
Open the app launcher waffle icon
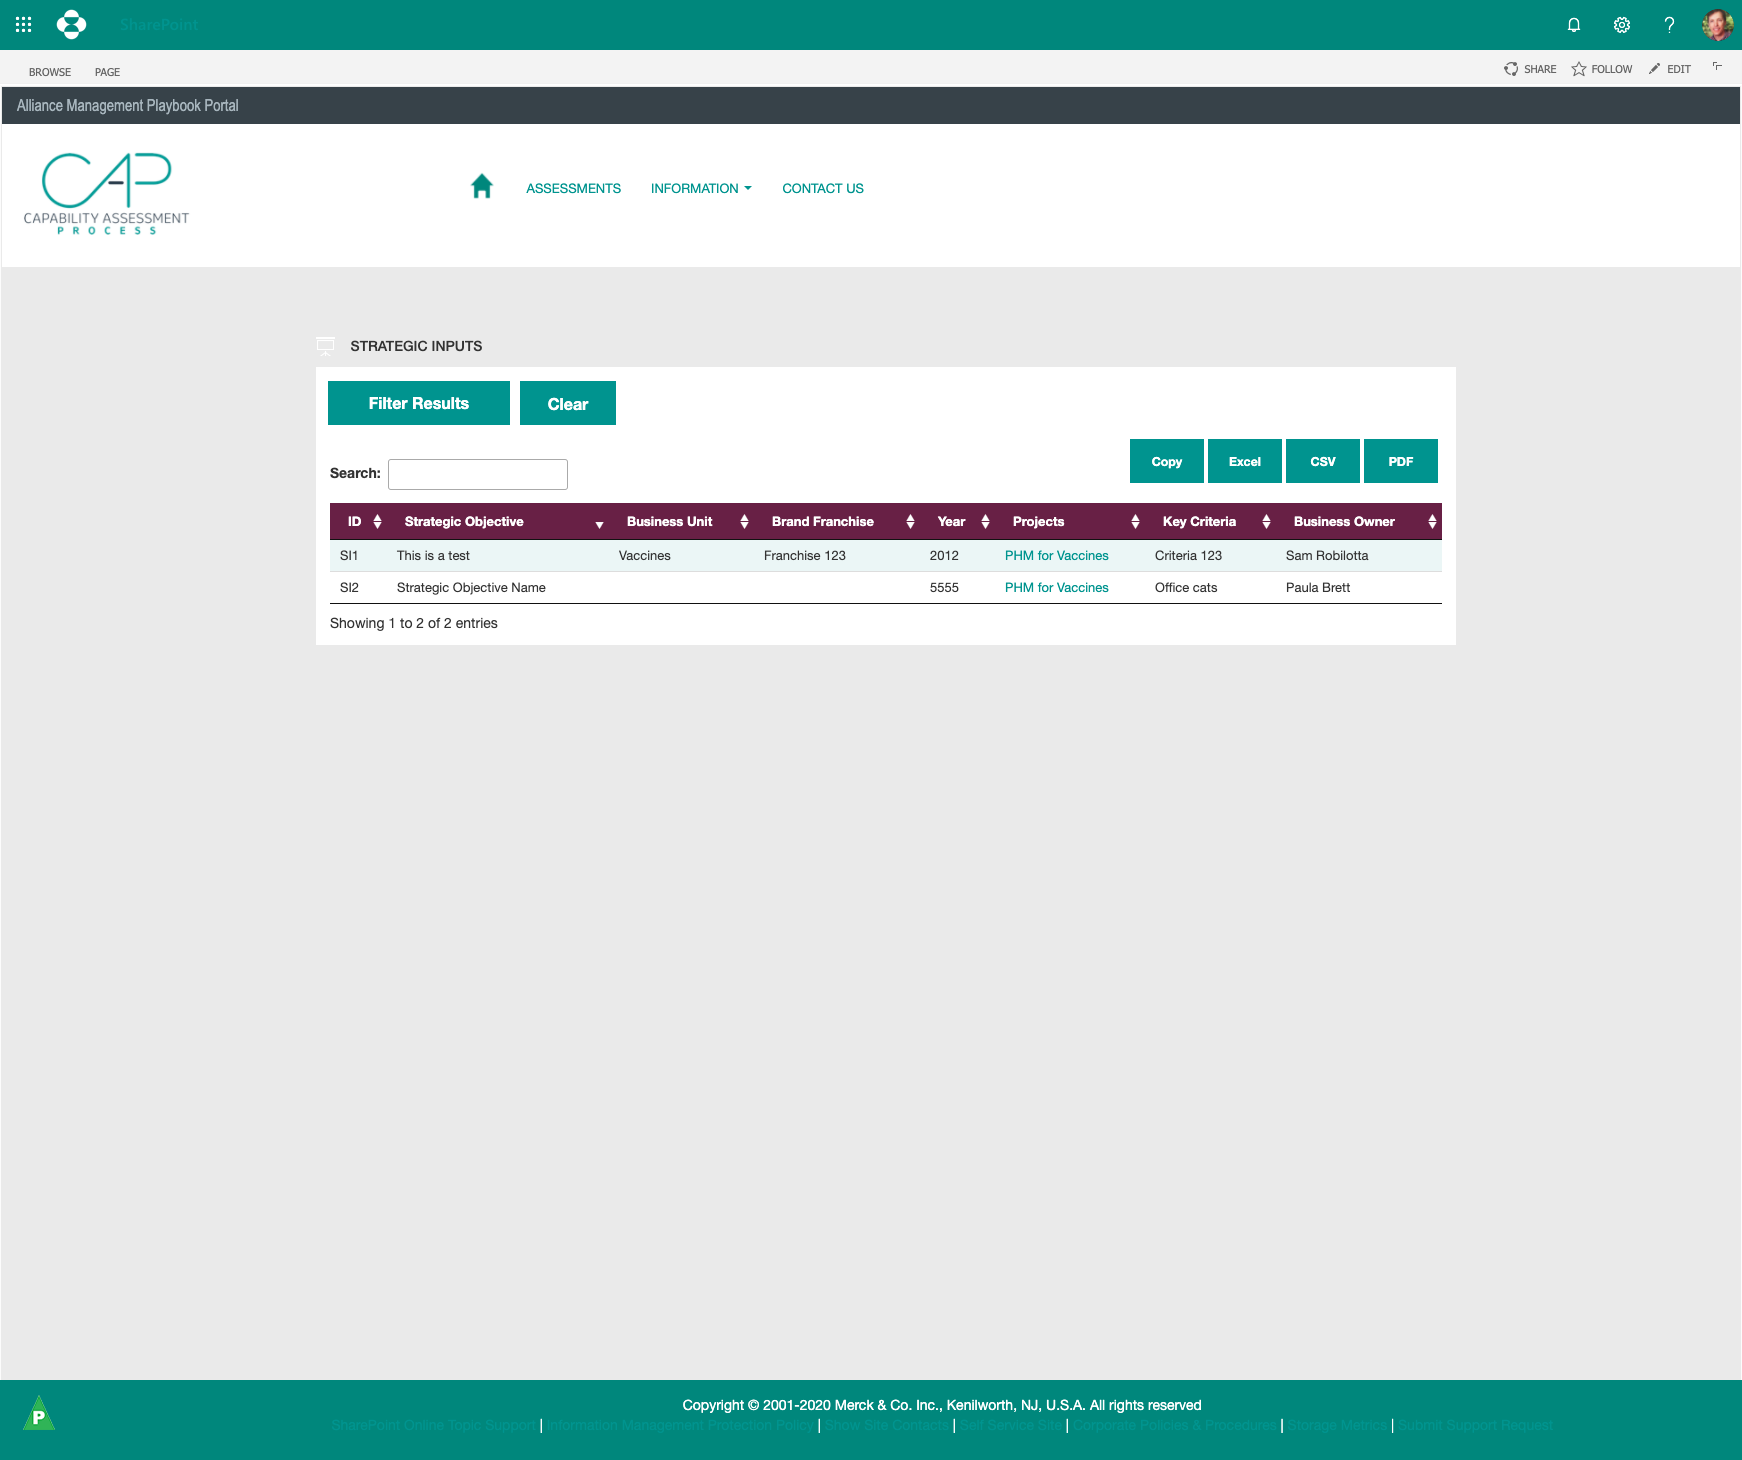pos(24,24)
